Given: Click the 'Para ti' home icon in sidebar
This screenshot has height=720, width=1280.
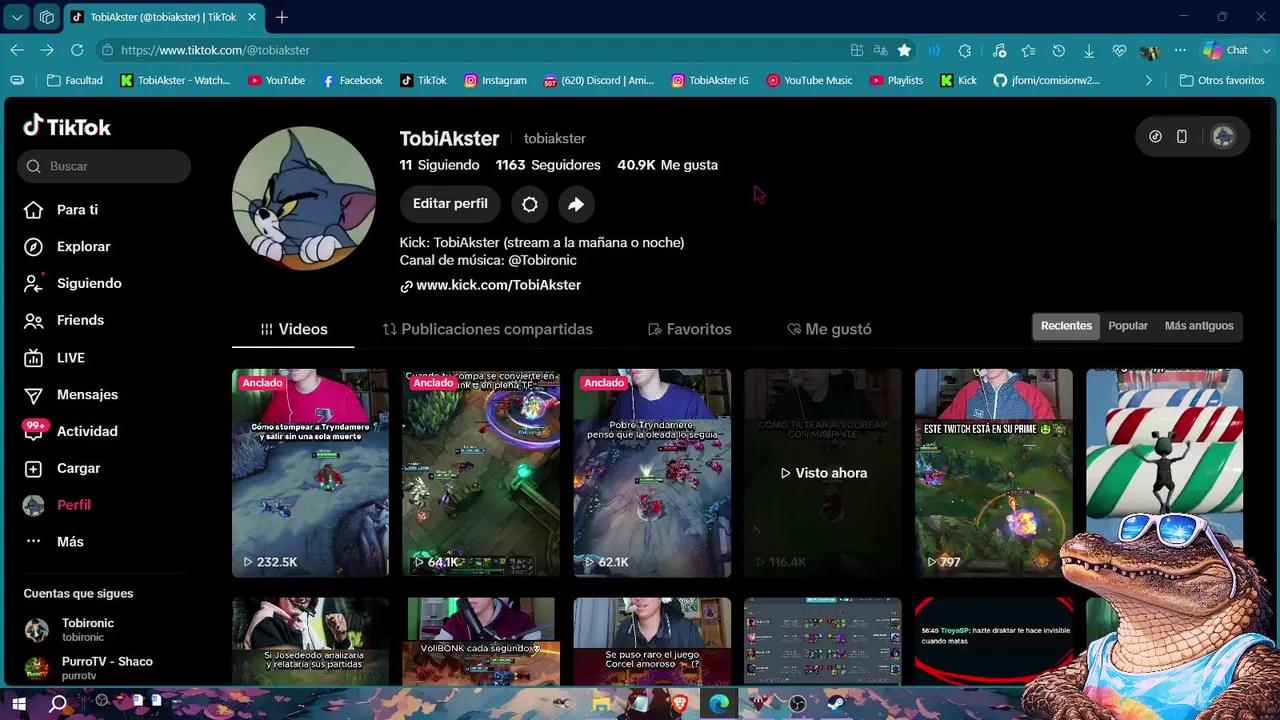Looking at the screenshot, I should [34, 210].
